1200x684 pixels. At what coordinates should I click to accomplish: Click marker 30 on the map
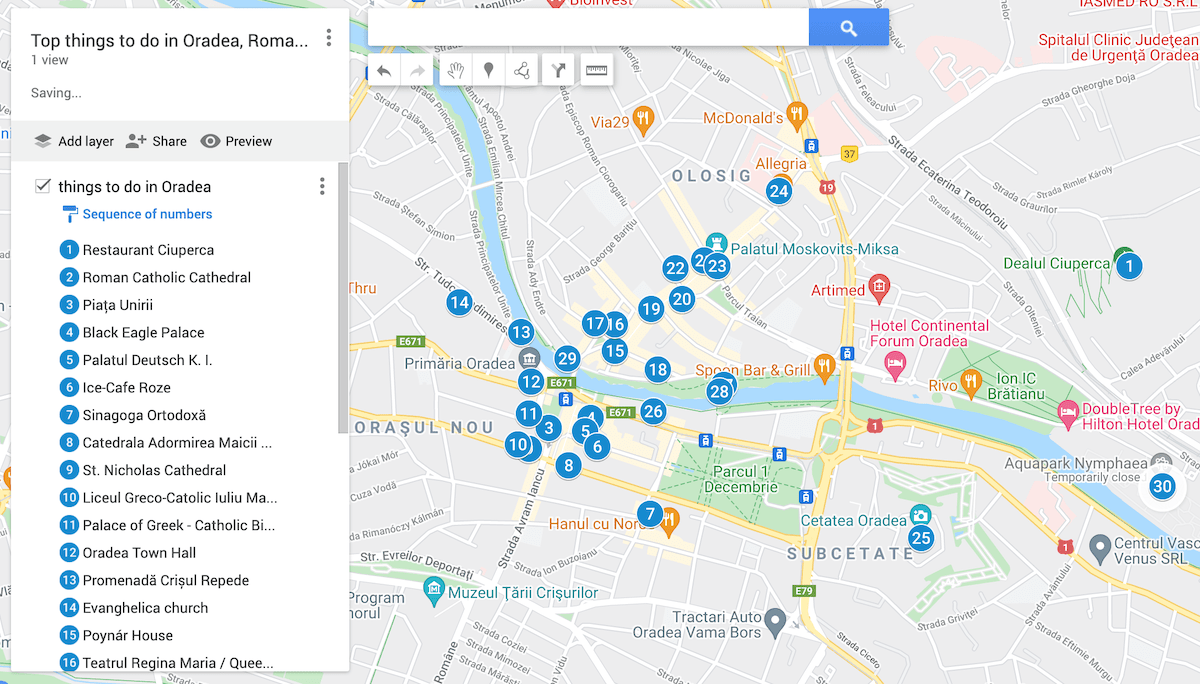[x=1162, y=486]
